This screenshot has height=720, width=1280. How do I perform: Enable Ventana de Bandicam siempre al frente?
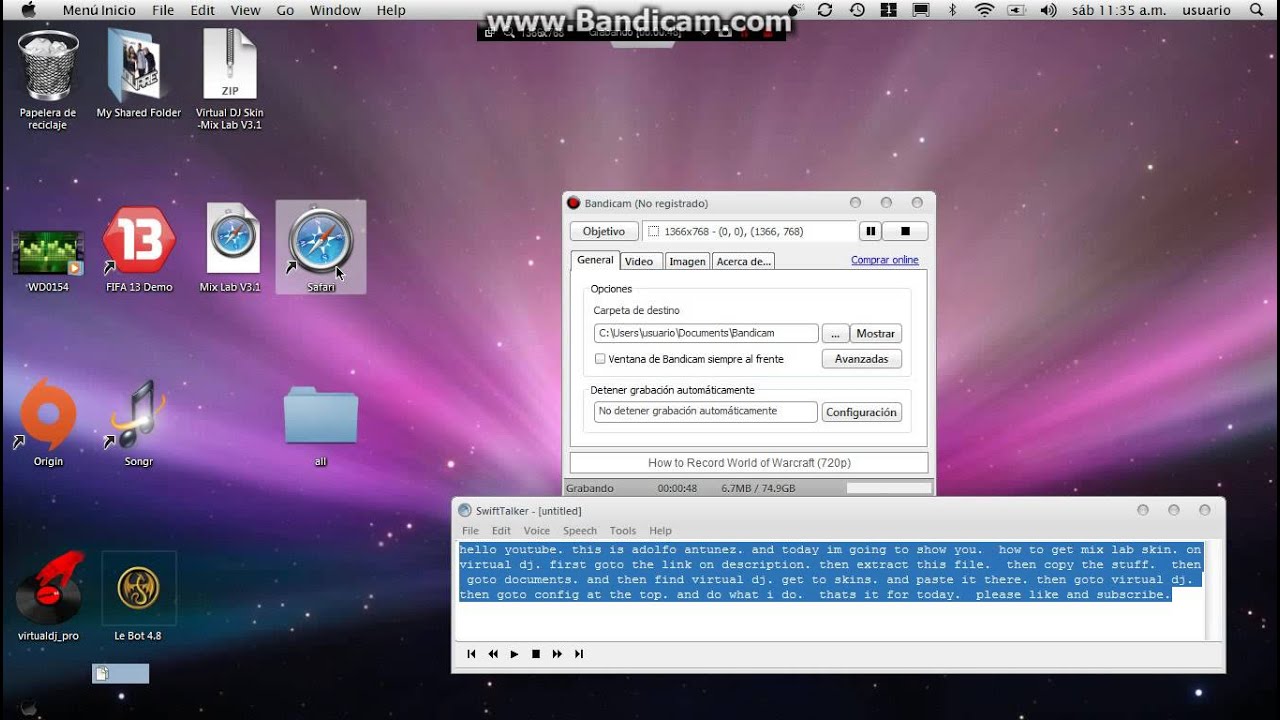[600, 359]
